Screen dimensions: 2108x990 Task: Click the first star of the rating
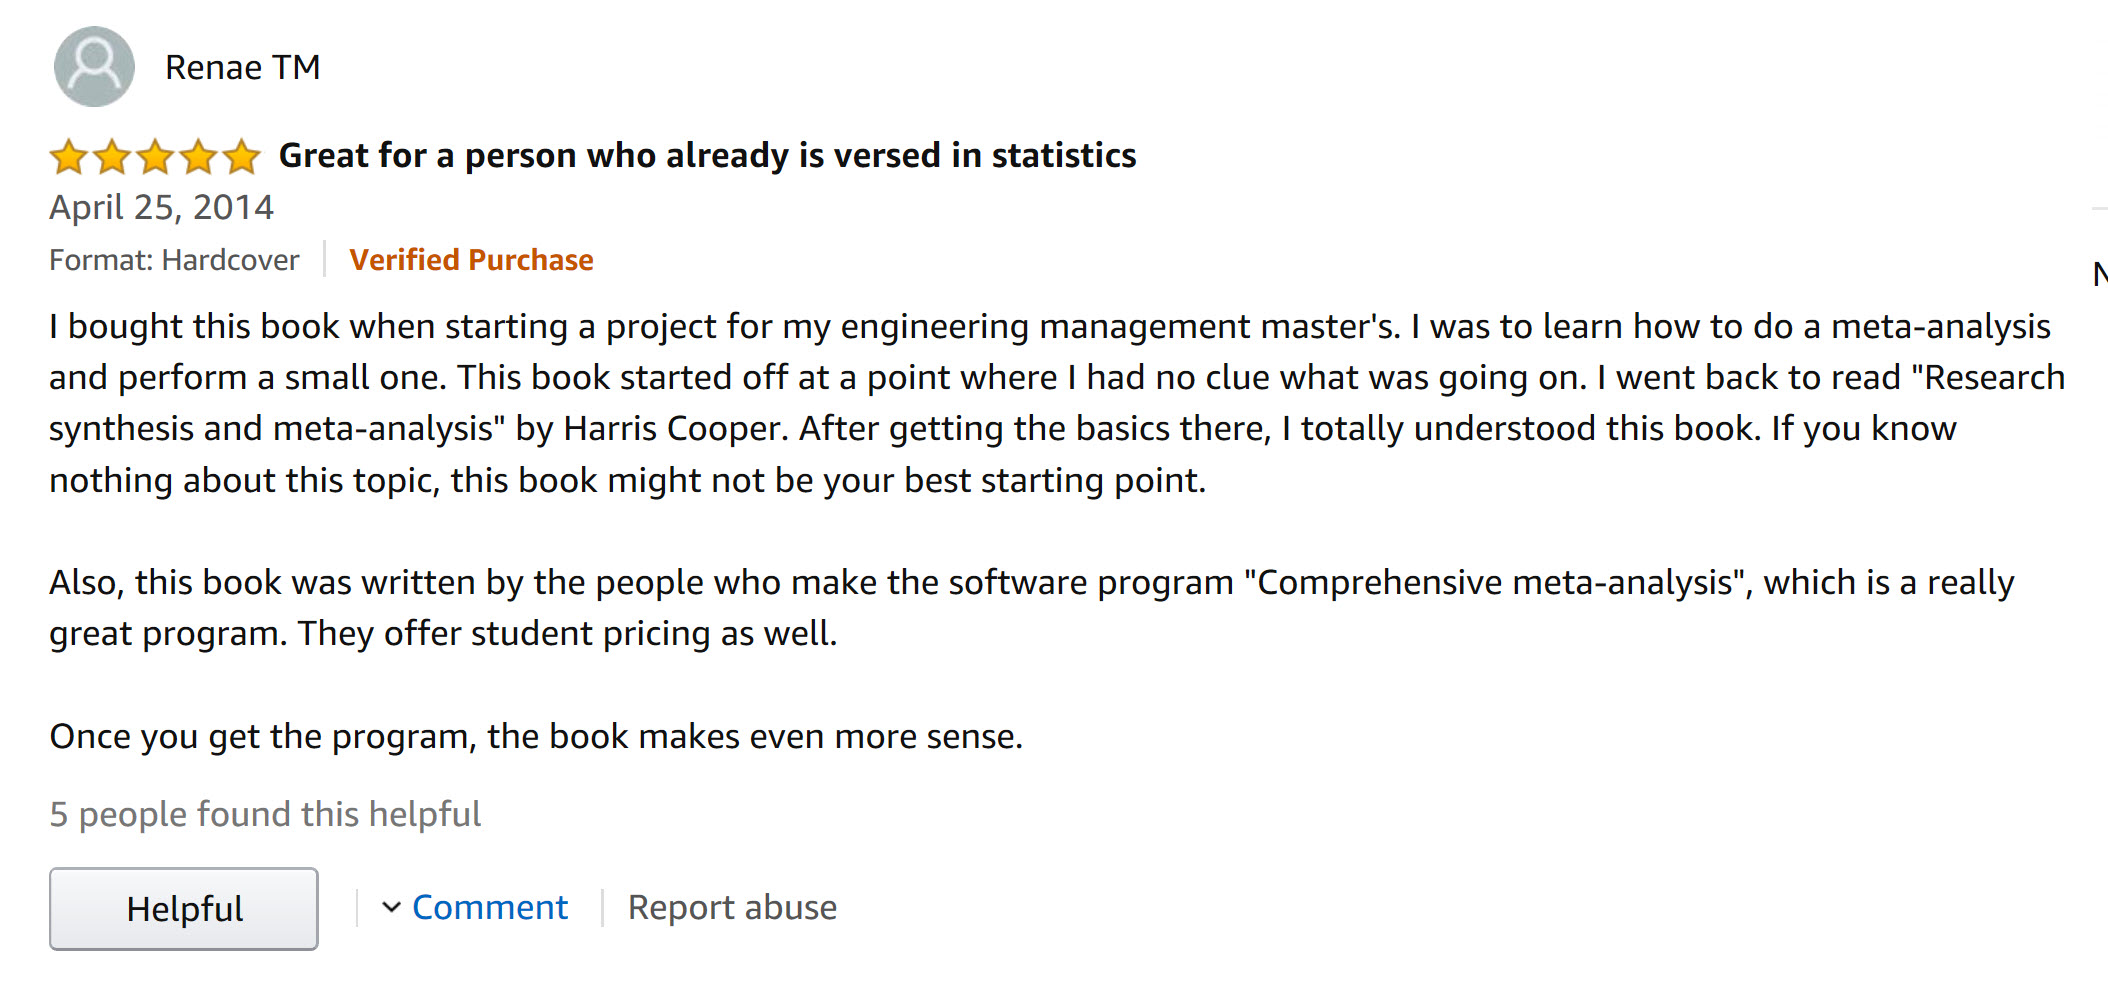coord(69,157)
